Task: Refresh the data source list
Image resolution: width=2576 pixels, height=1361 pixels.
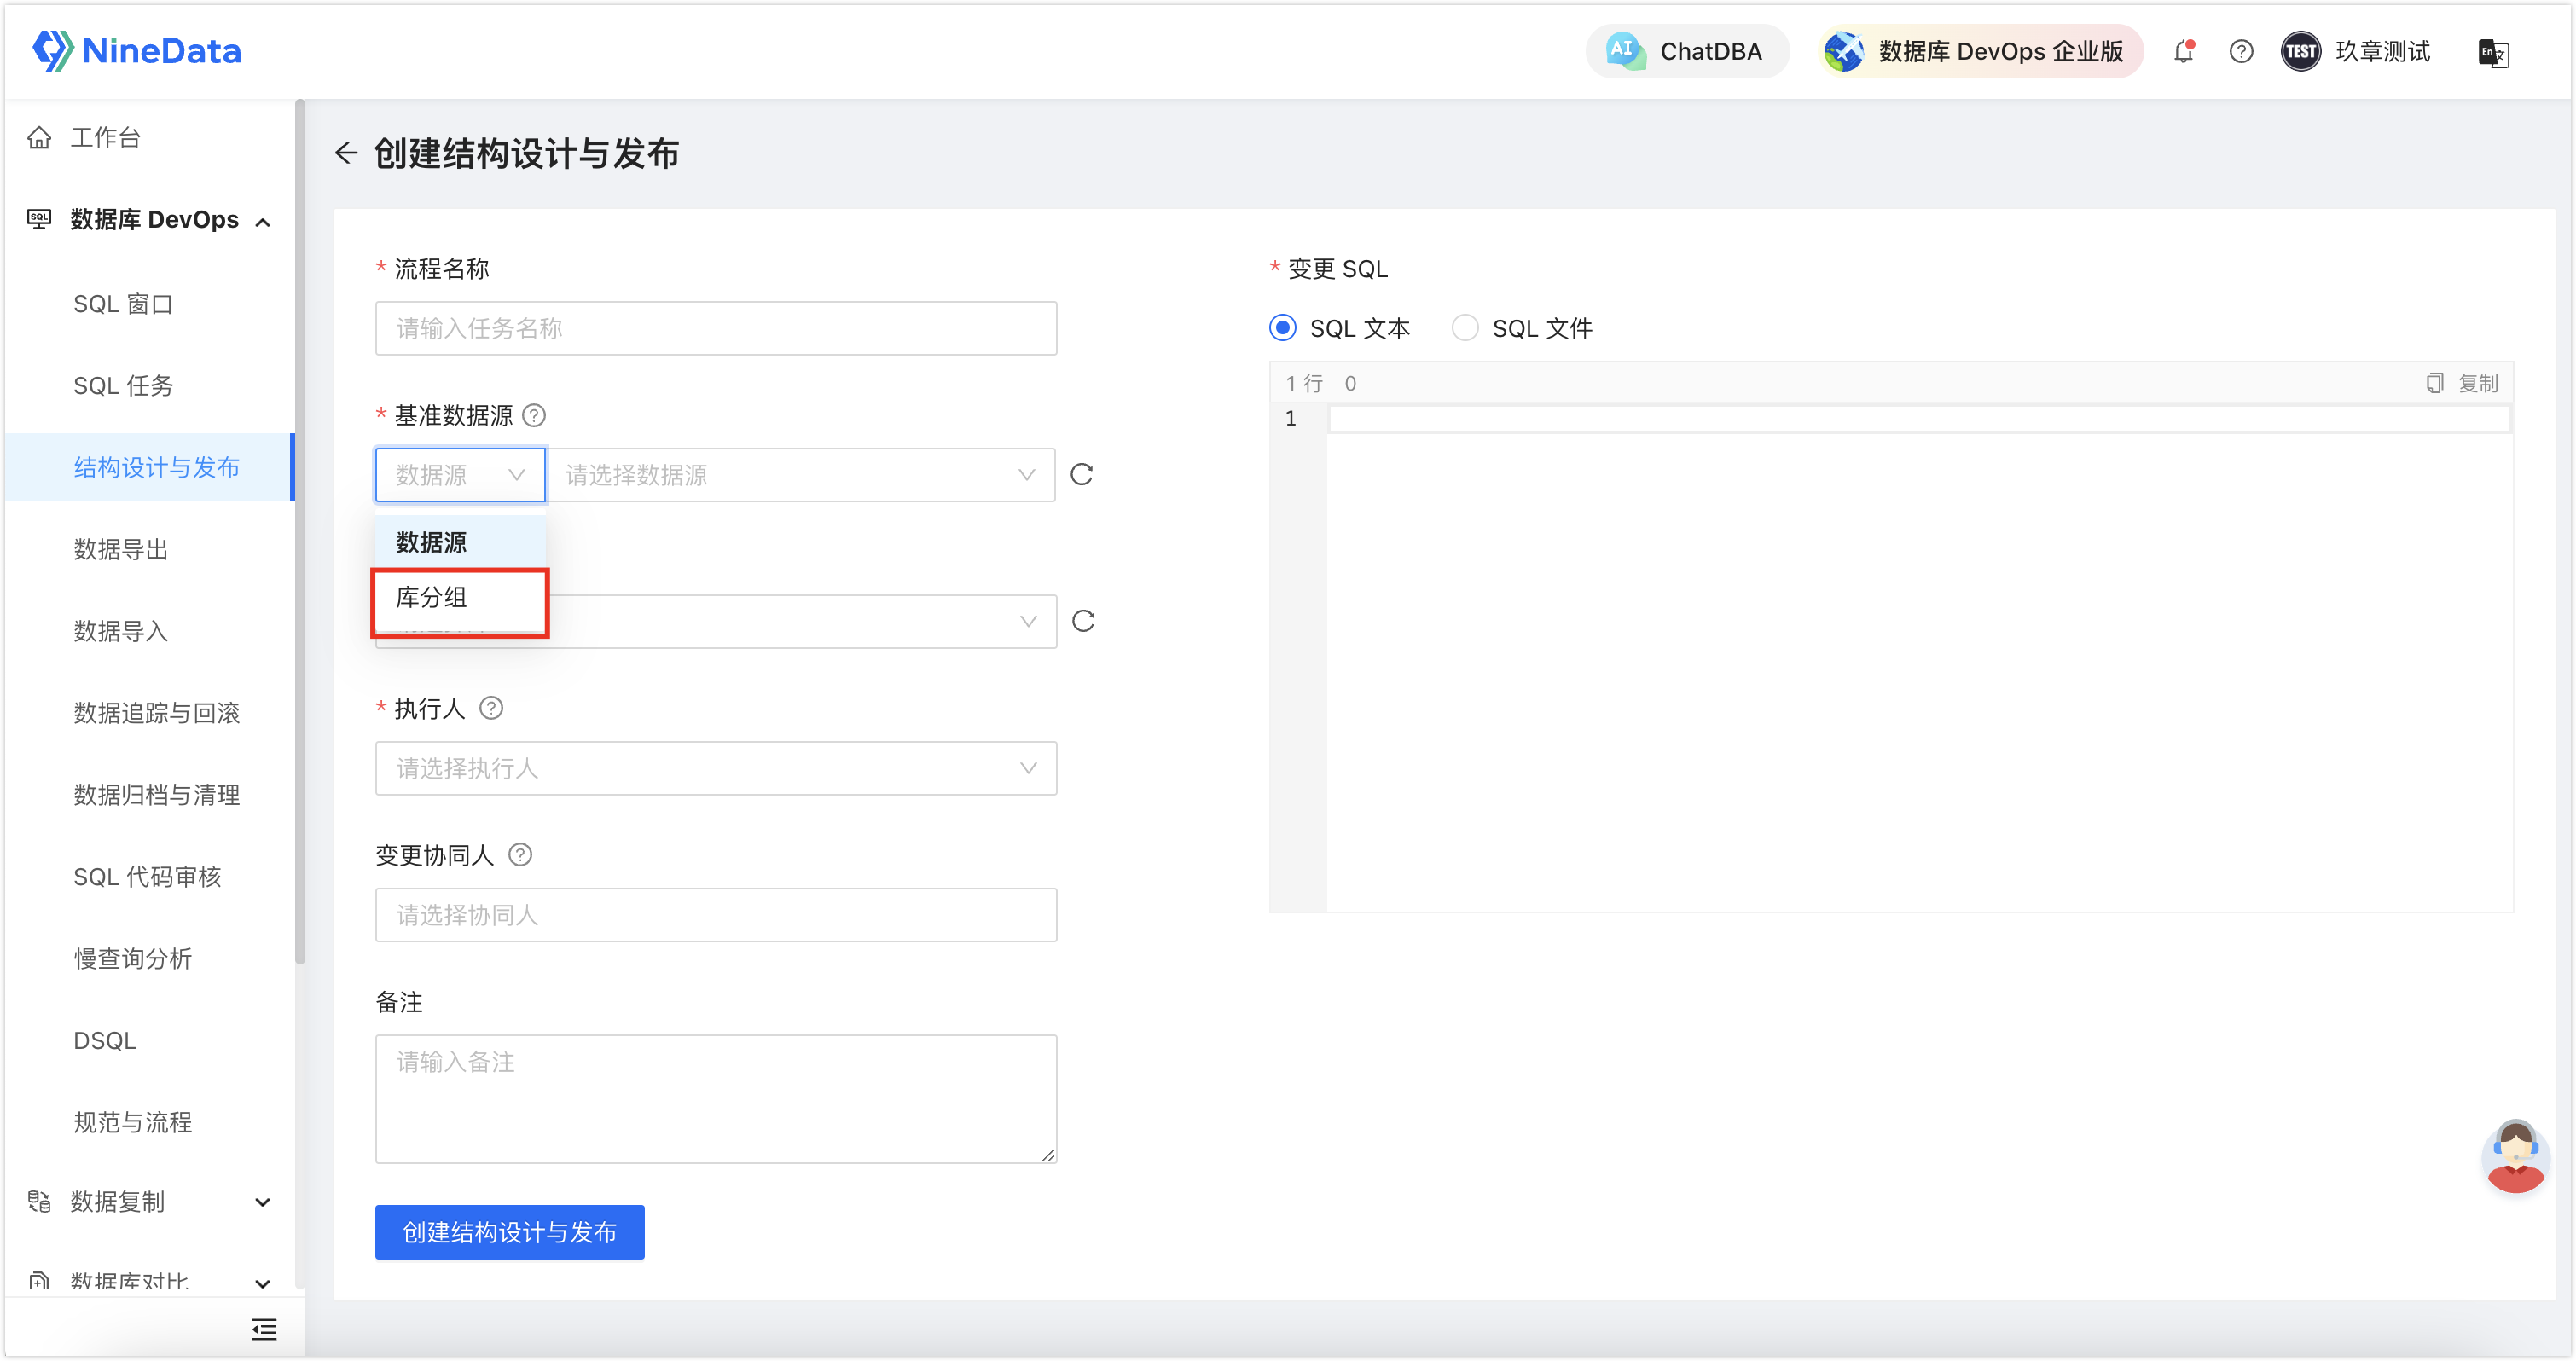Action: (1082, 475)
